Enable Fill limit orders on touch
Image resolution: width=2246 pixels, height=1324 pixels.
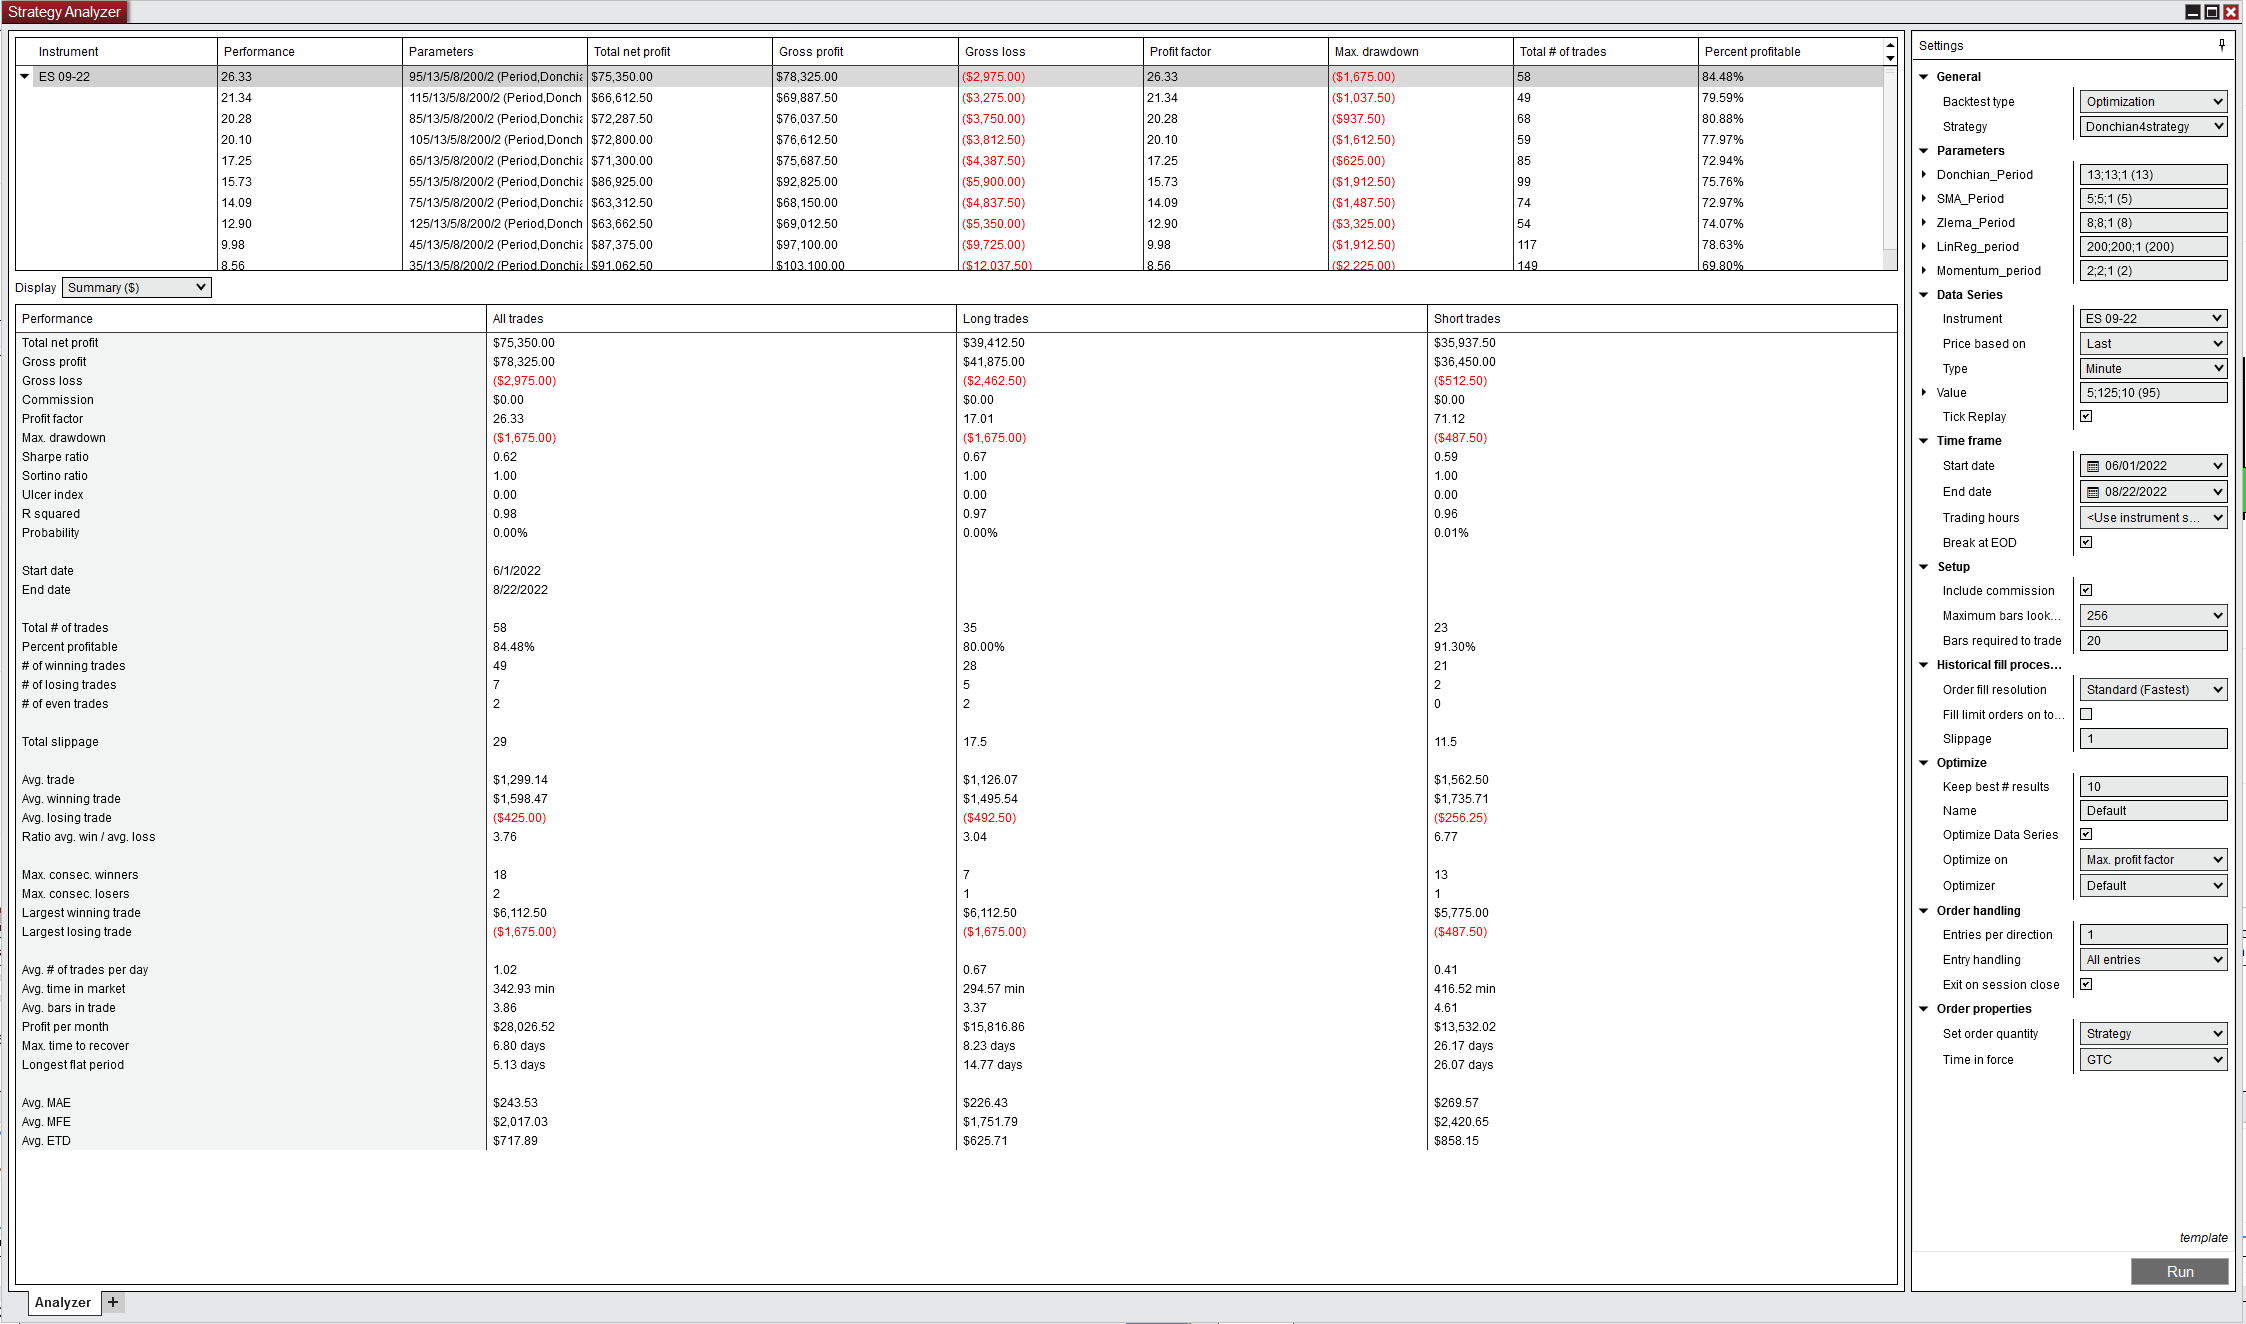pos(2086,714)
